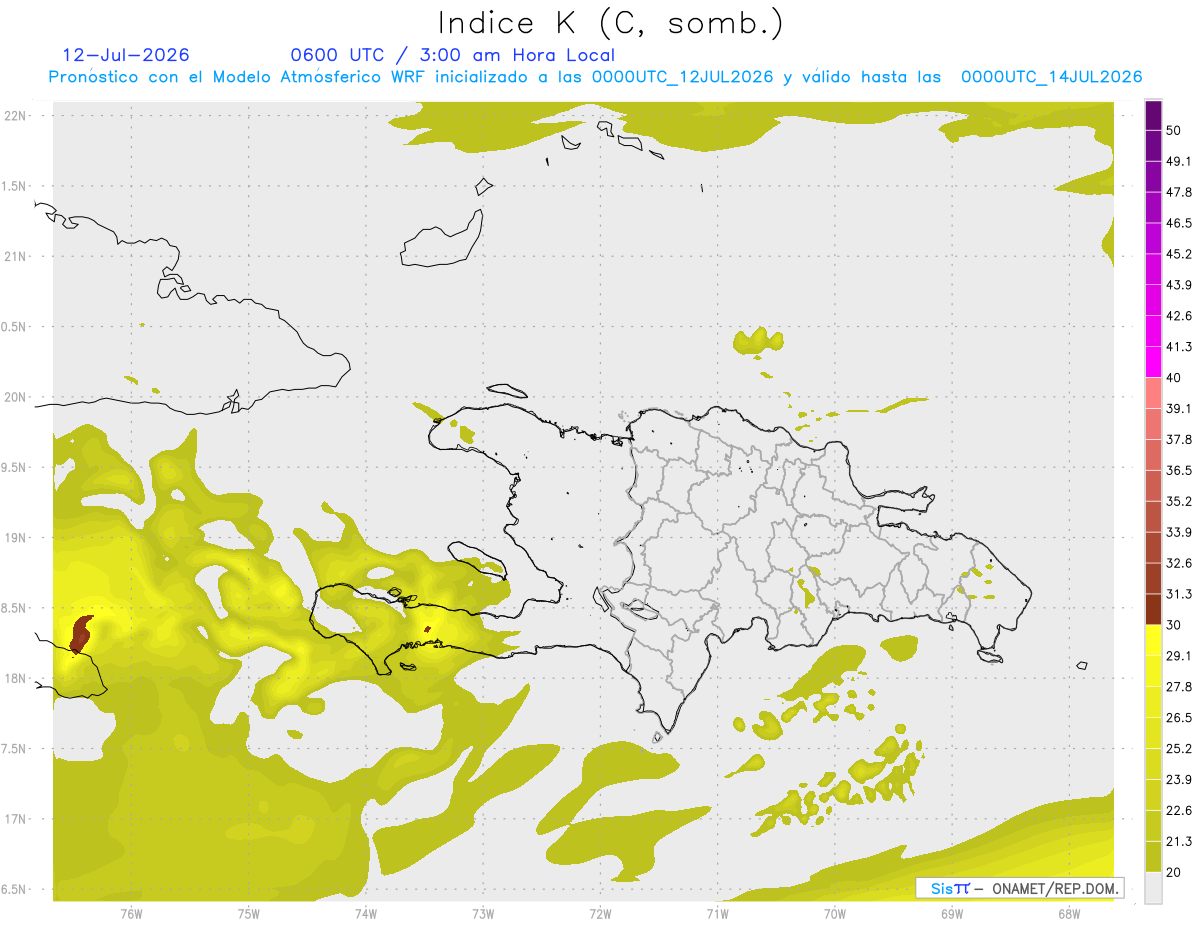Image resolution: width=1200 pixels, height=927 pixels.
Task: Click the '20N' latitude label
Action: 16,397
